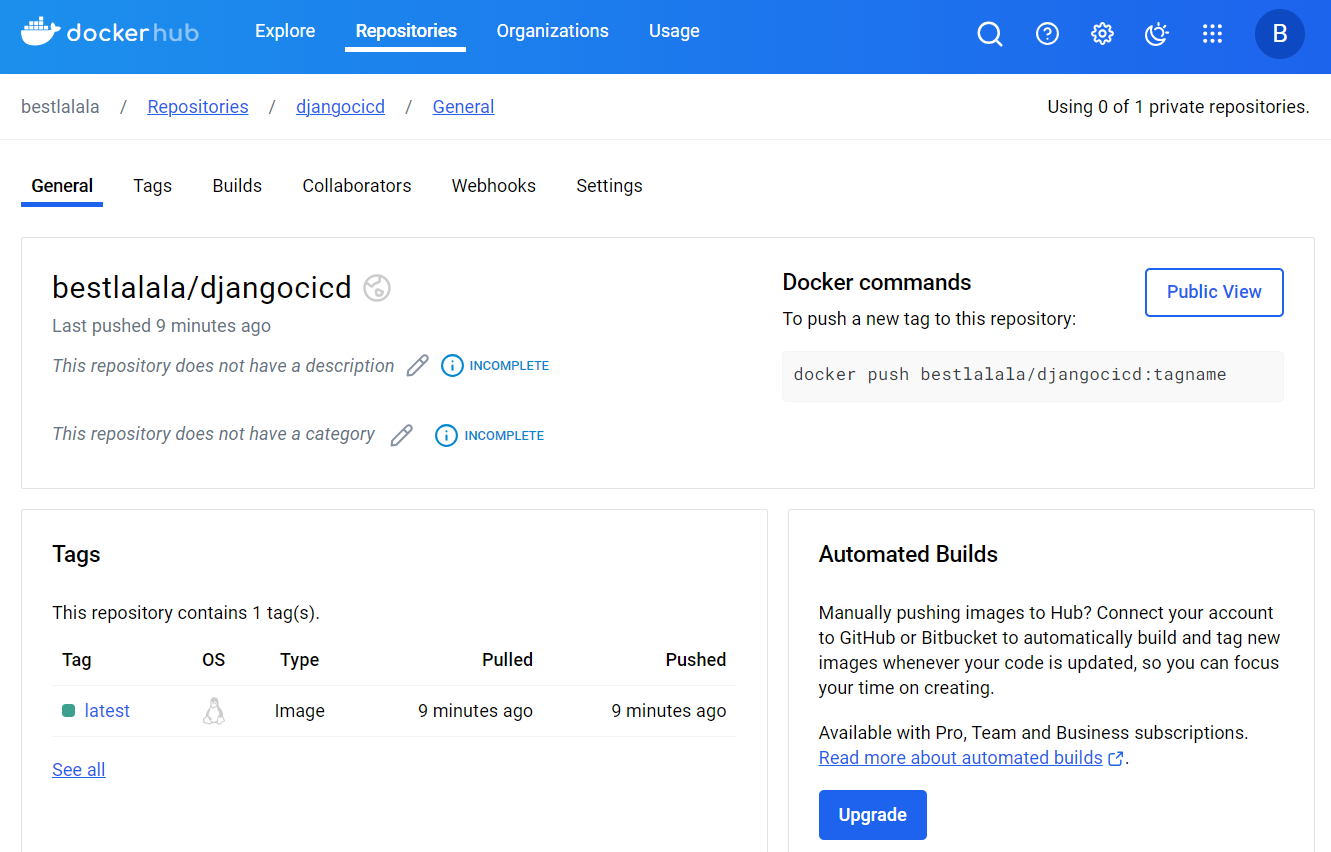Click the Automated Builds heading
This screenshot has width=1331, height=852.
click(908, 555)
